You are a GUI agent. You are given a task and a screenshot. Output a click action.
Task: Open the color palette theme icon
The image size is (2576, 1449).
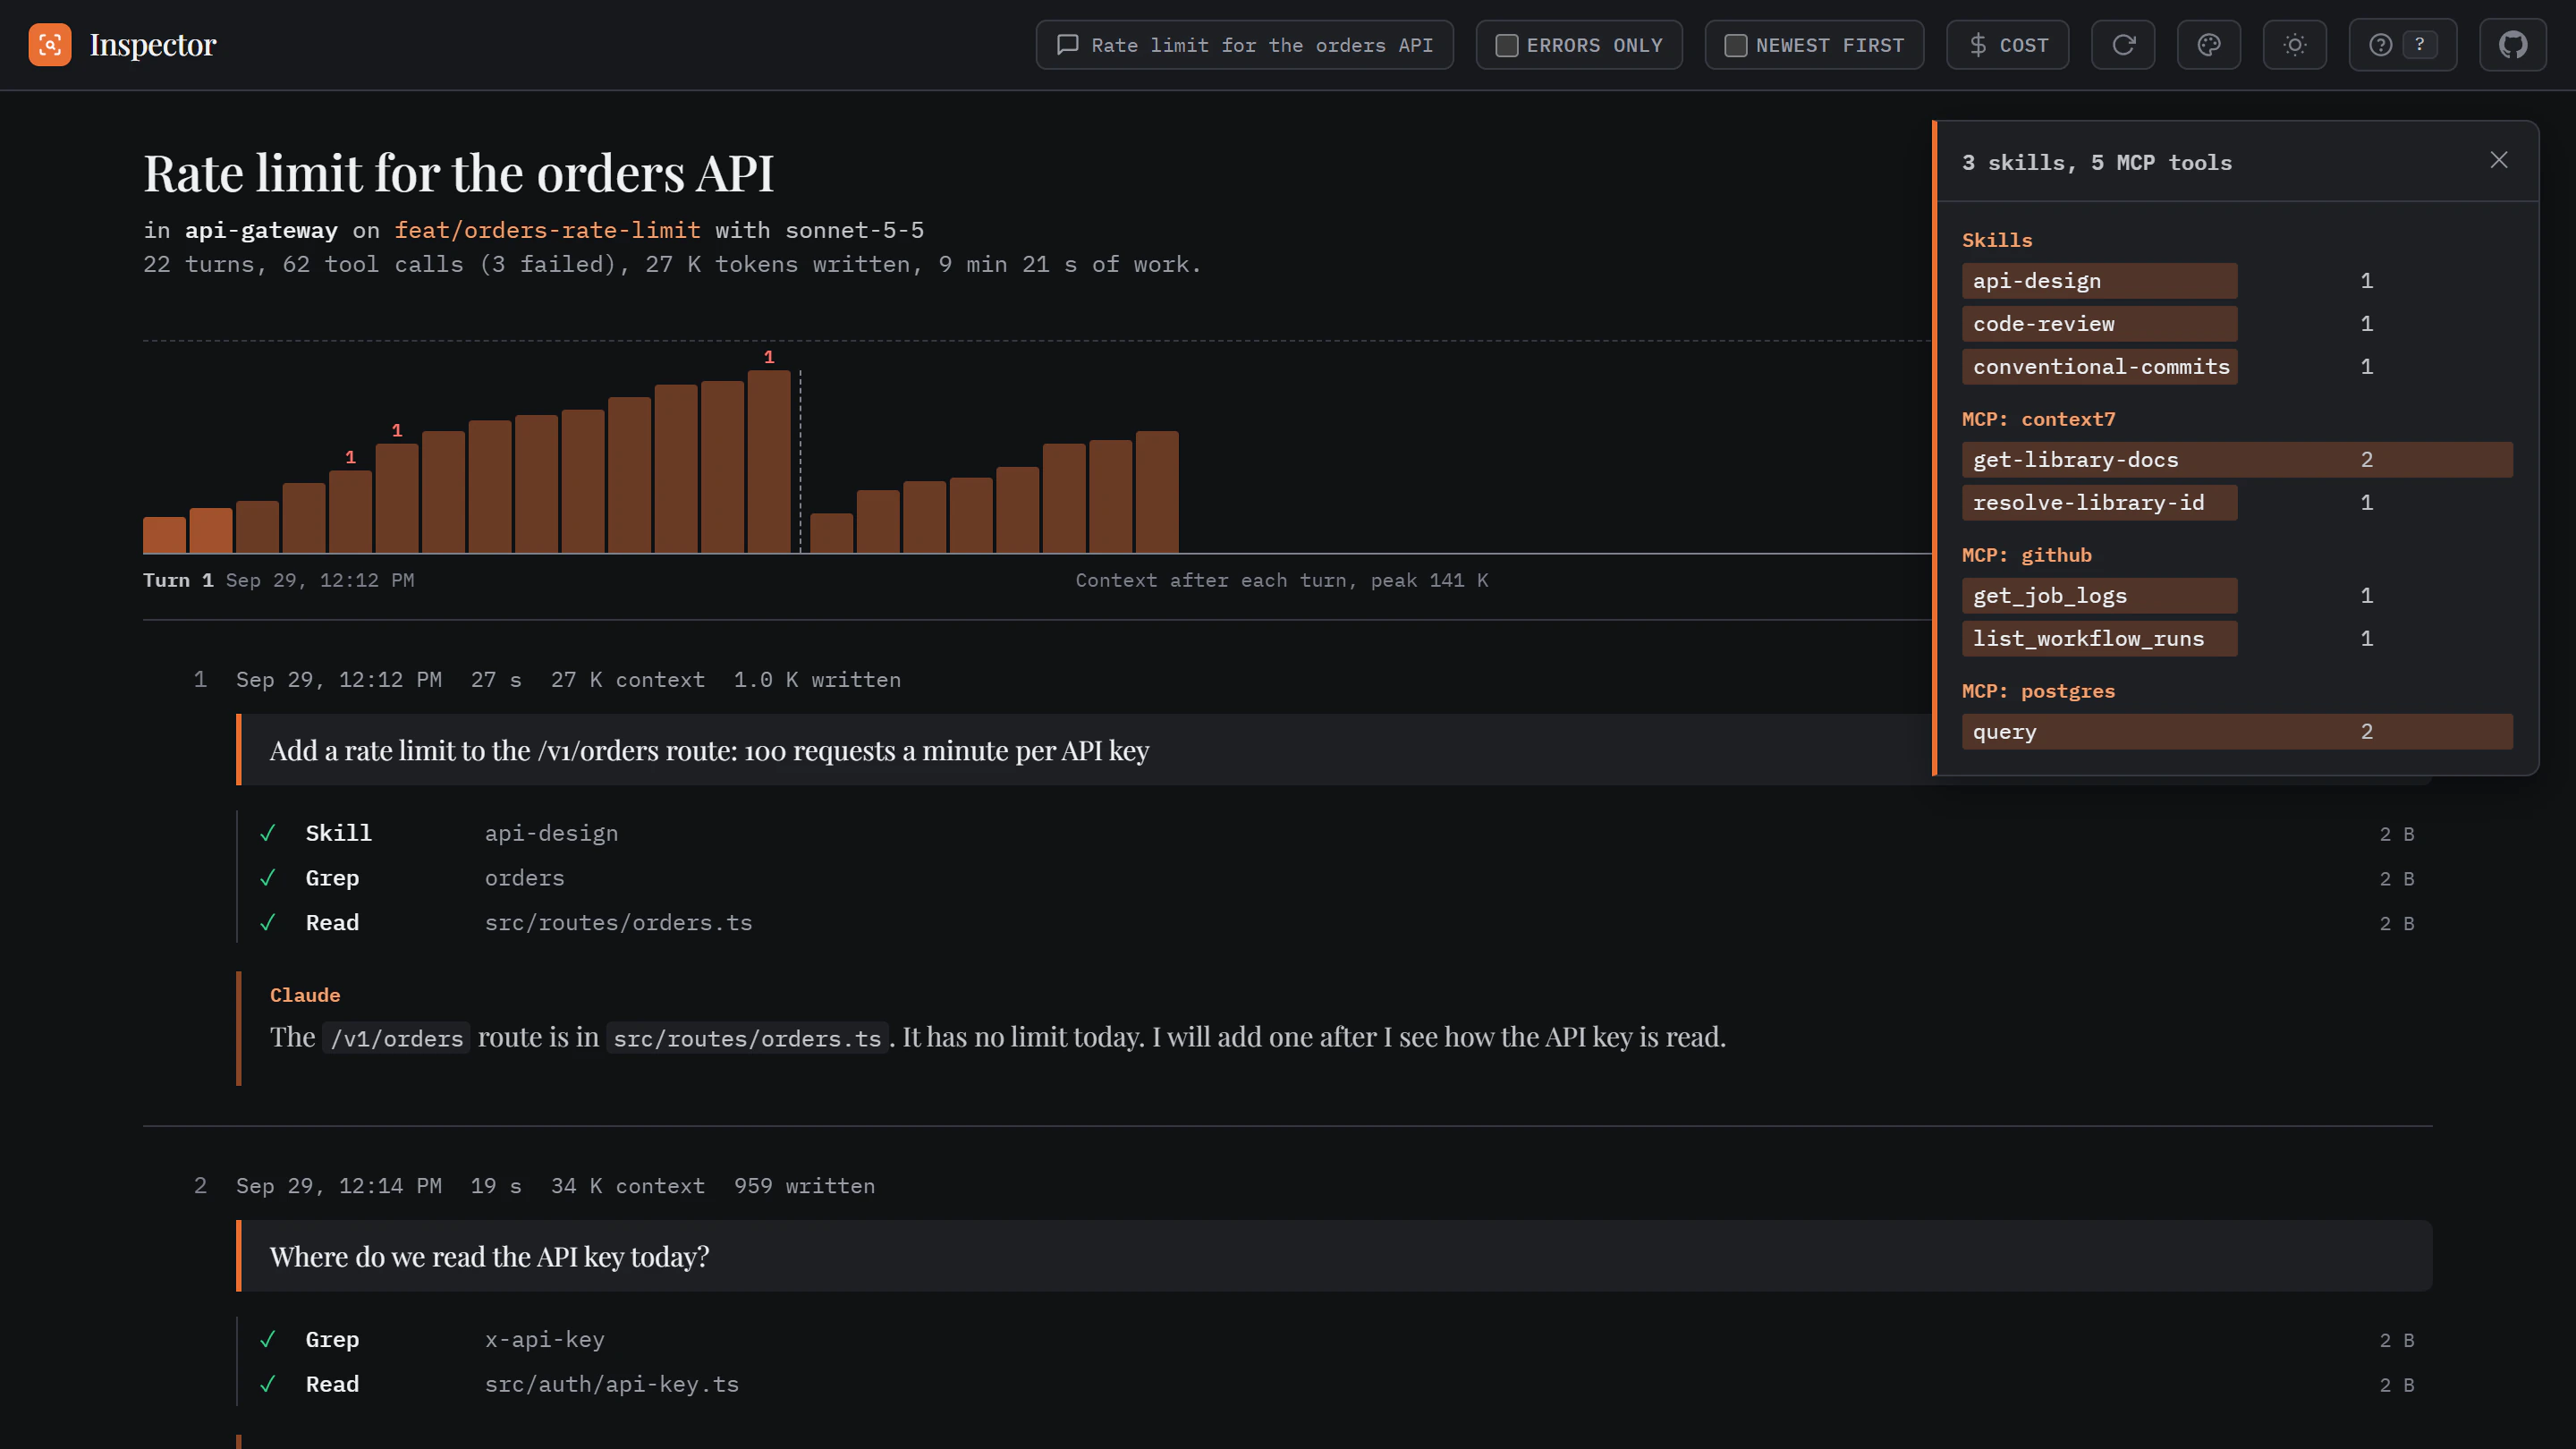click(2209, 45)
